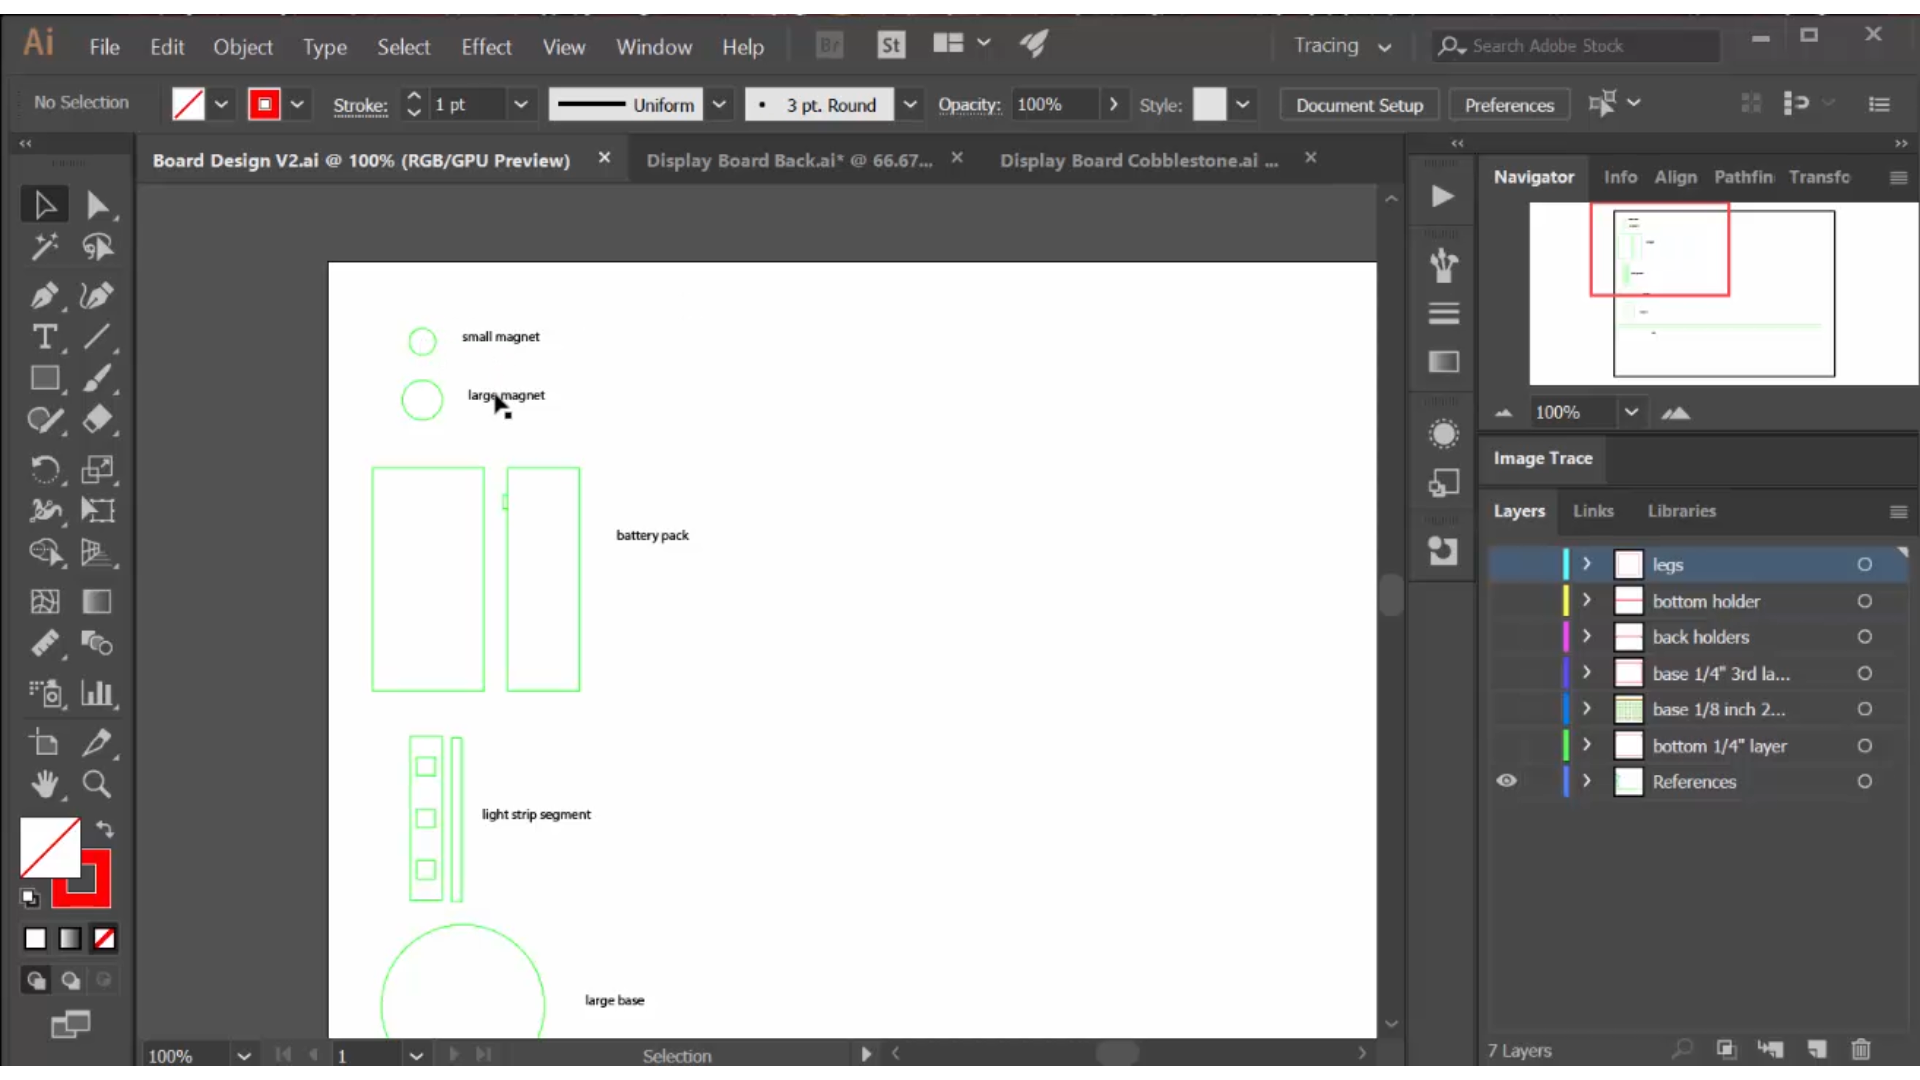The width and height of the screenshot is (1920, 1080).
Task: Hide the References layer
Action: [x=1506, y=781]
